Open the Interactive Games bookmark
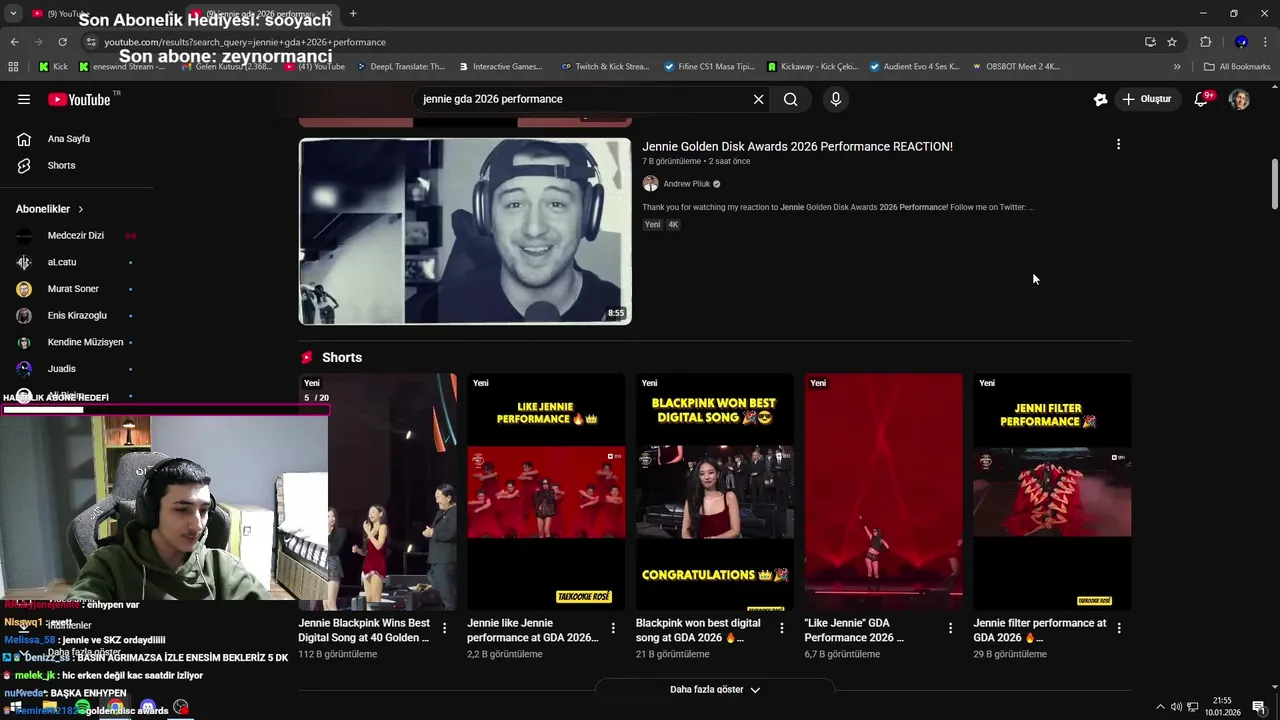This screenshot has width=1280, height=720. pyautogui.click(x=500, y=67)
